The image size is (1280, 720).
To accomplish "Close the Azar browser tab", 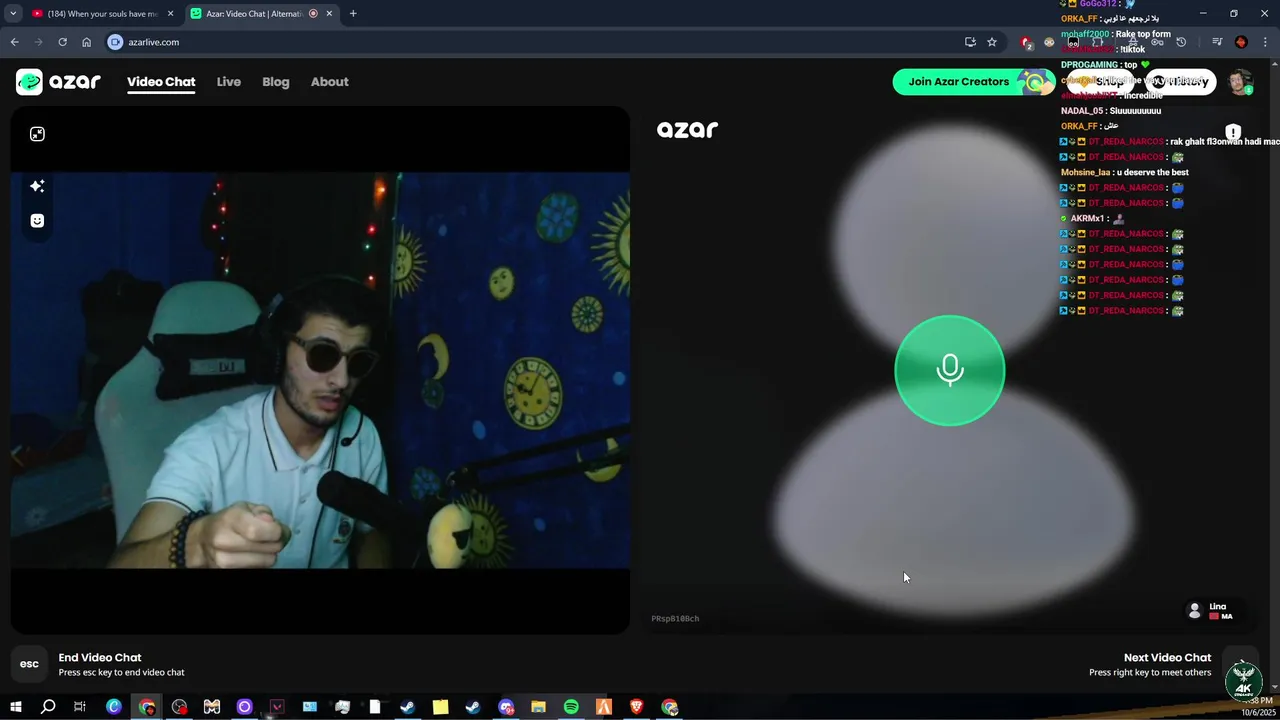I will coord(329,14).
